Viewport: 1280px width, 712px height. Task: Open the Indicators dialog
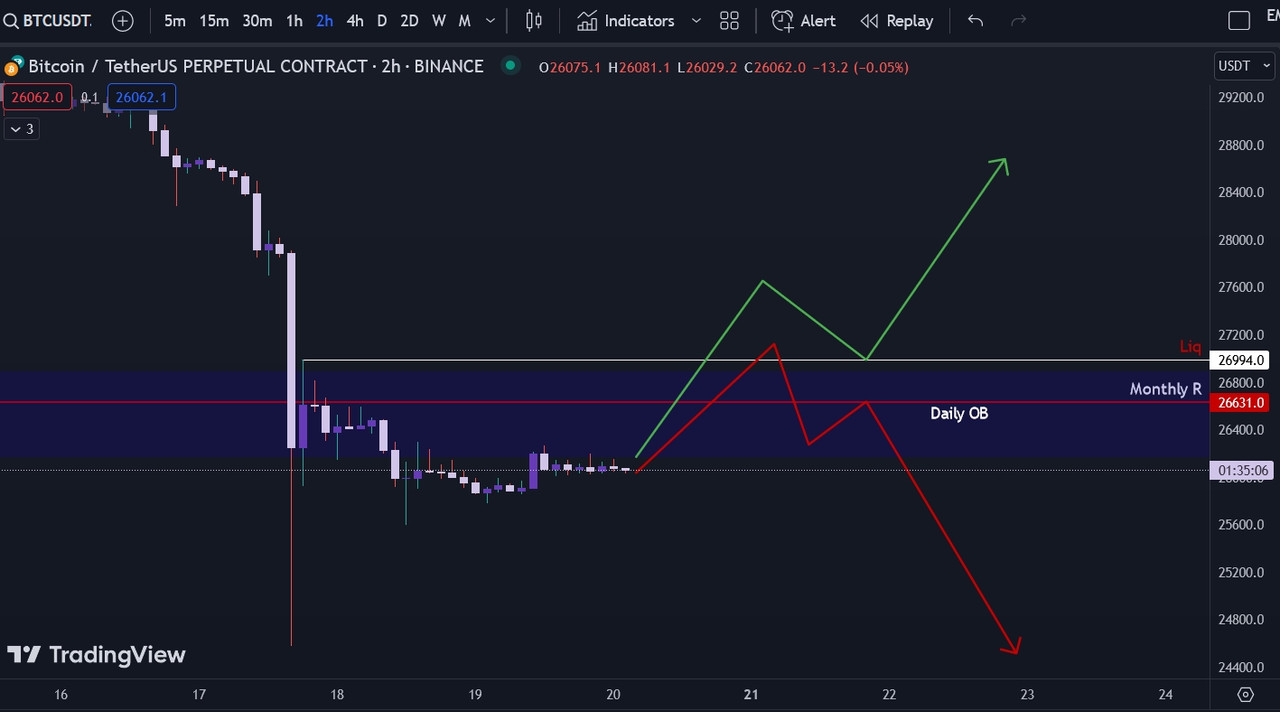pos(626,20)
